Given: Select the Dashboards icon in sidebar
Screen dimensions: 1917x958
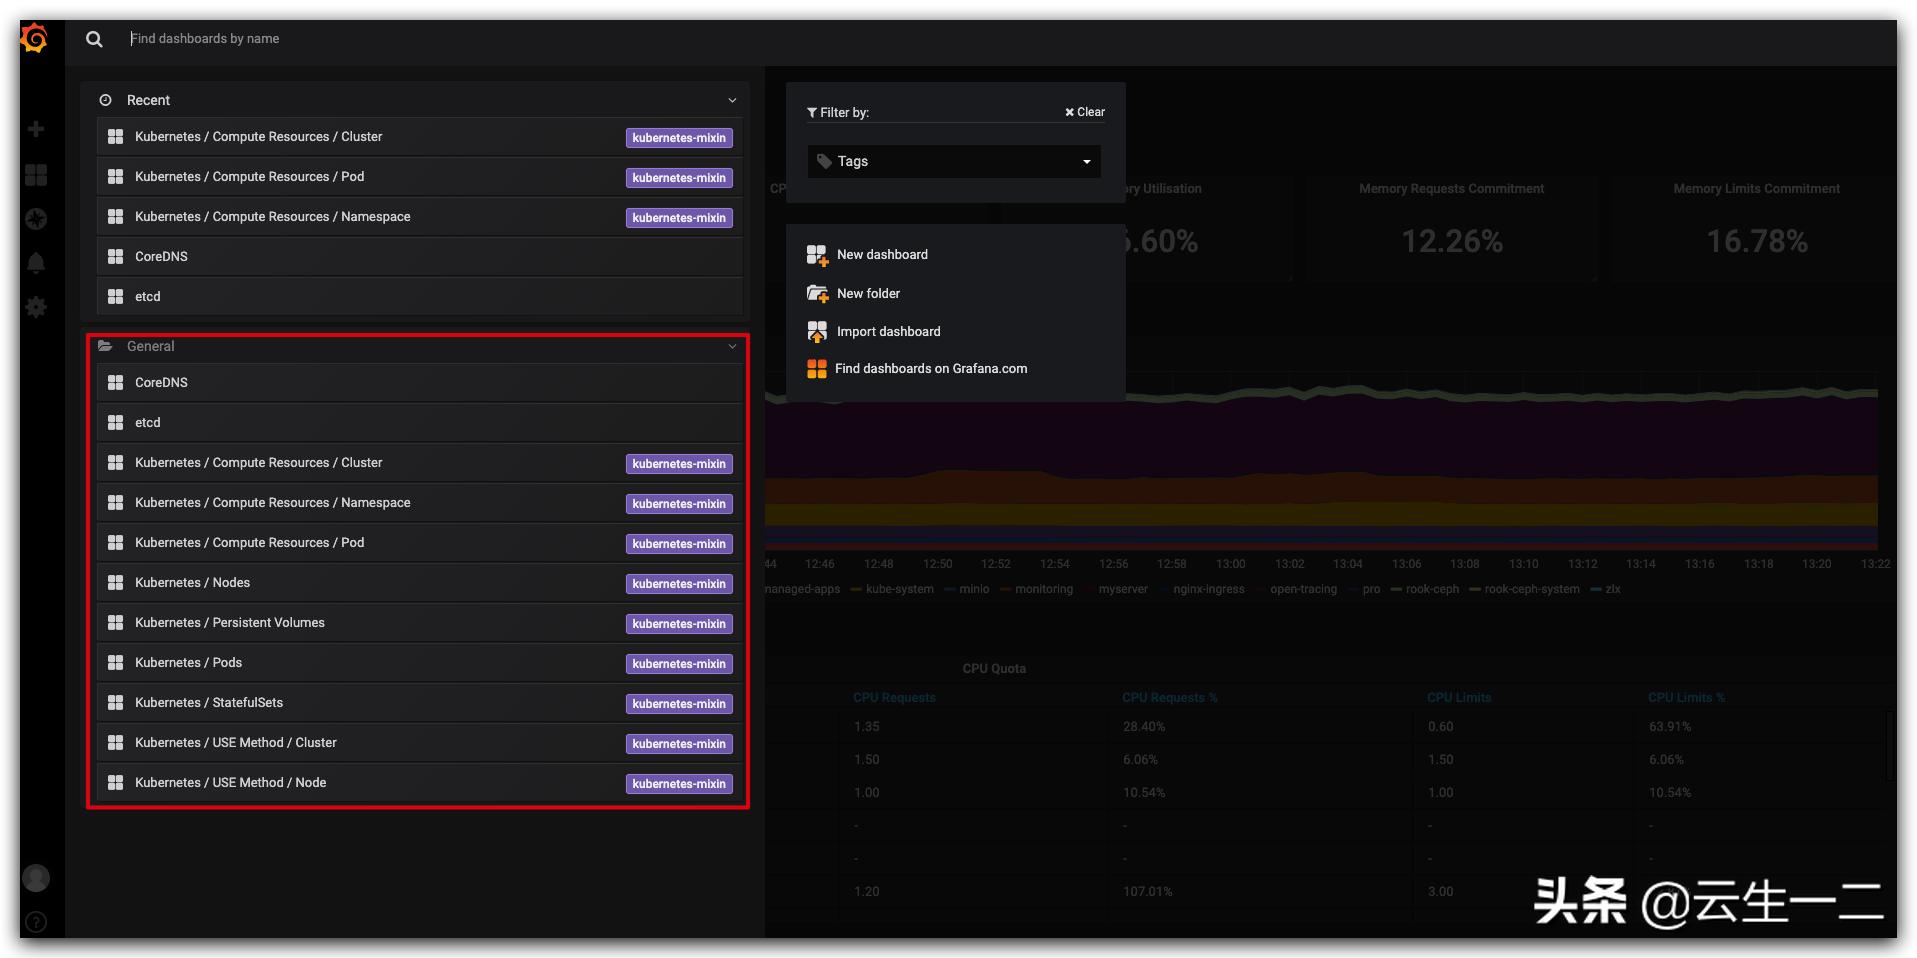Looking at the screenshot, I should [x=35, y=175].
